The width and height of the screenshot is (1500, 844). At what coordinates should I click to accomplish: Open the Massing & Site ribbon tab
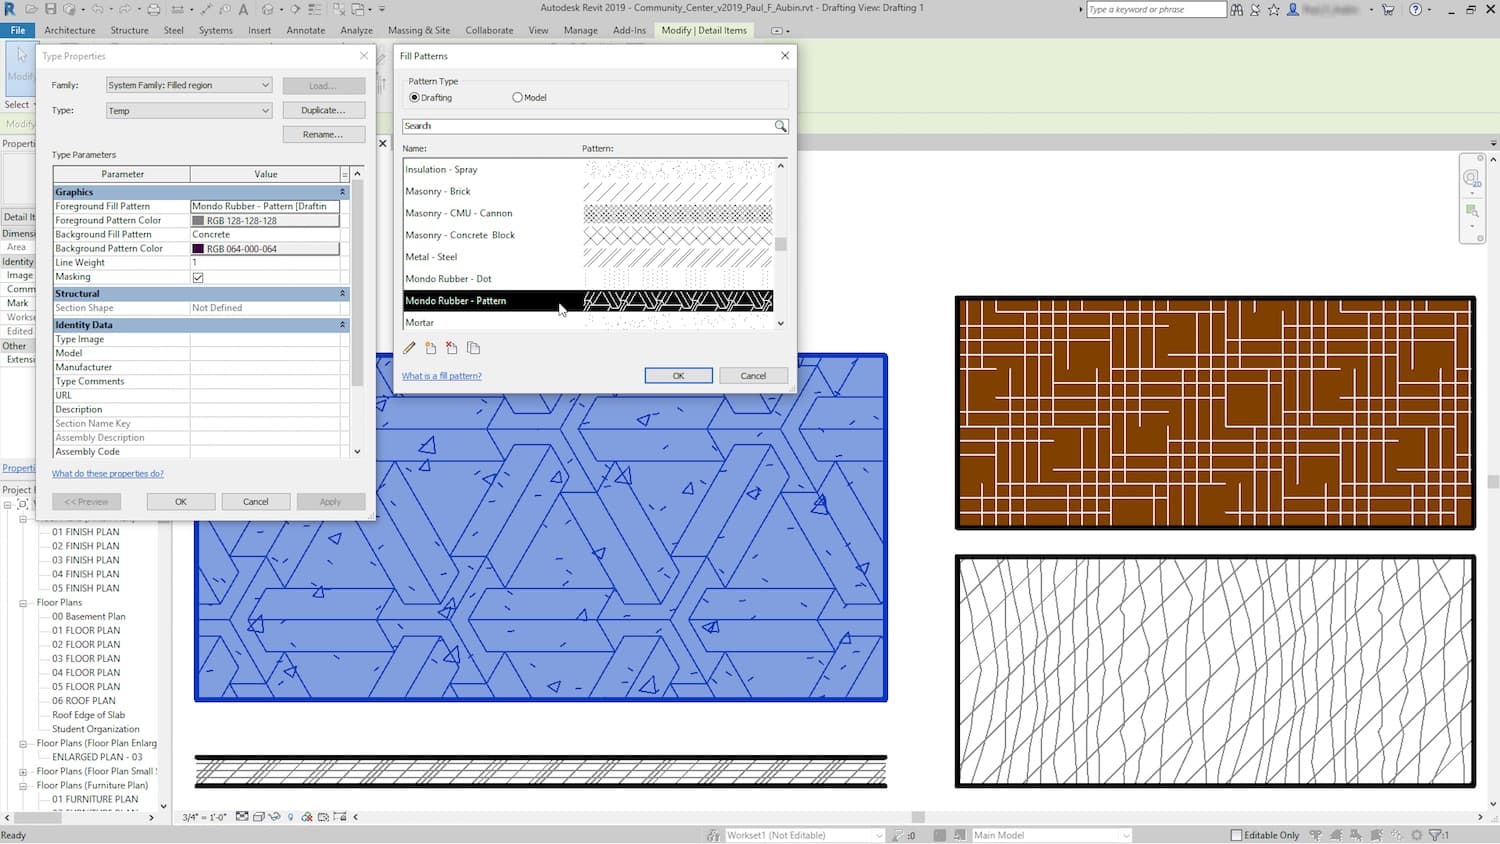tap(419, 30)
